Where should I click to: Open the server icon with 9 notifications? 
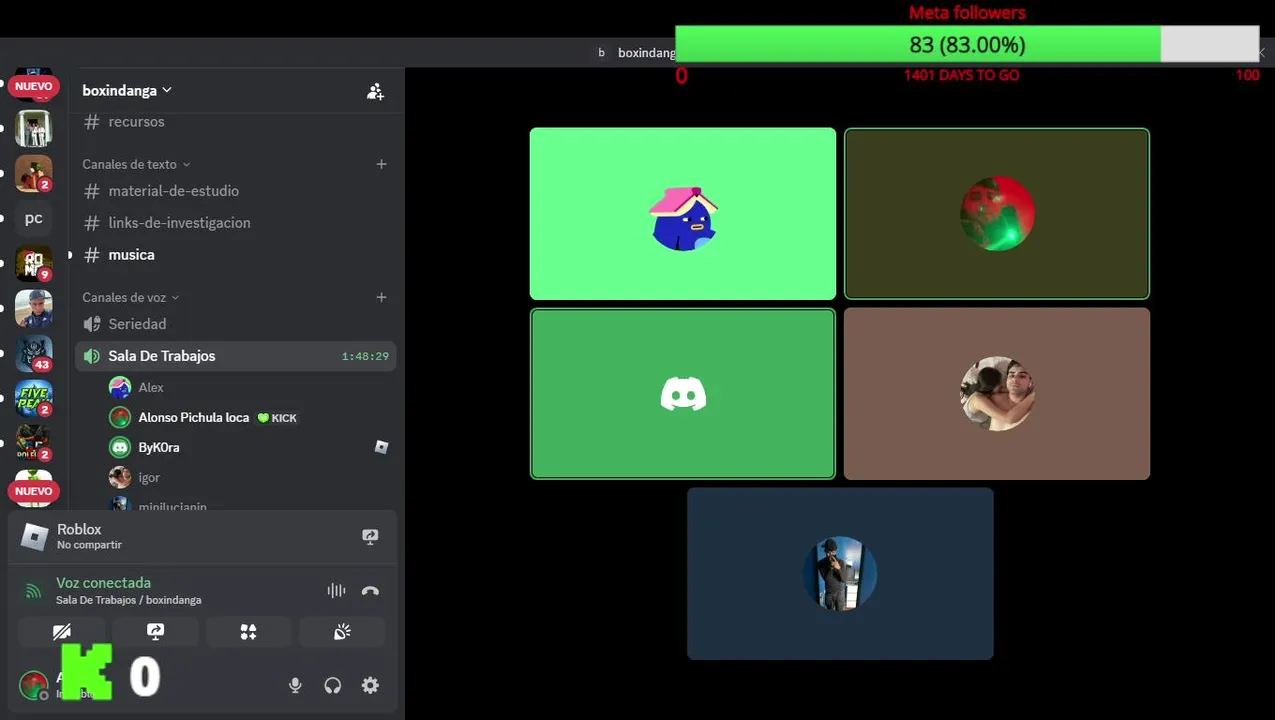pyautogui.click(x=34, y=263)
